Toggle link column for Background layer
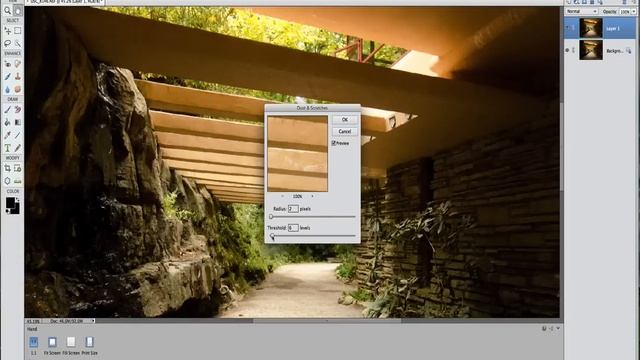The height and width of the screenshot is (360, 640). pyautogui.click(x=573, y=50)
